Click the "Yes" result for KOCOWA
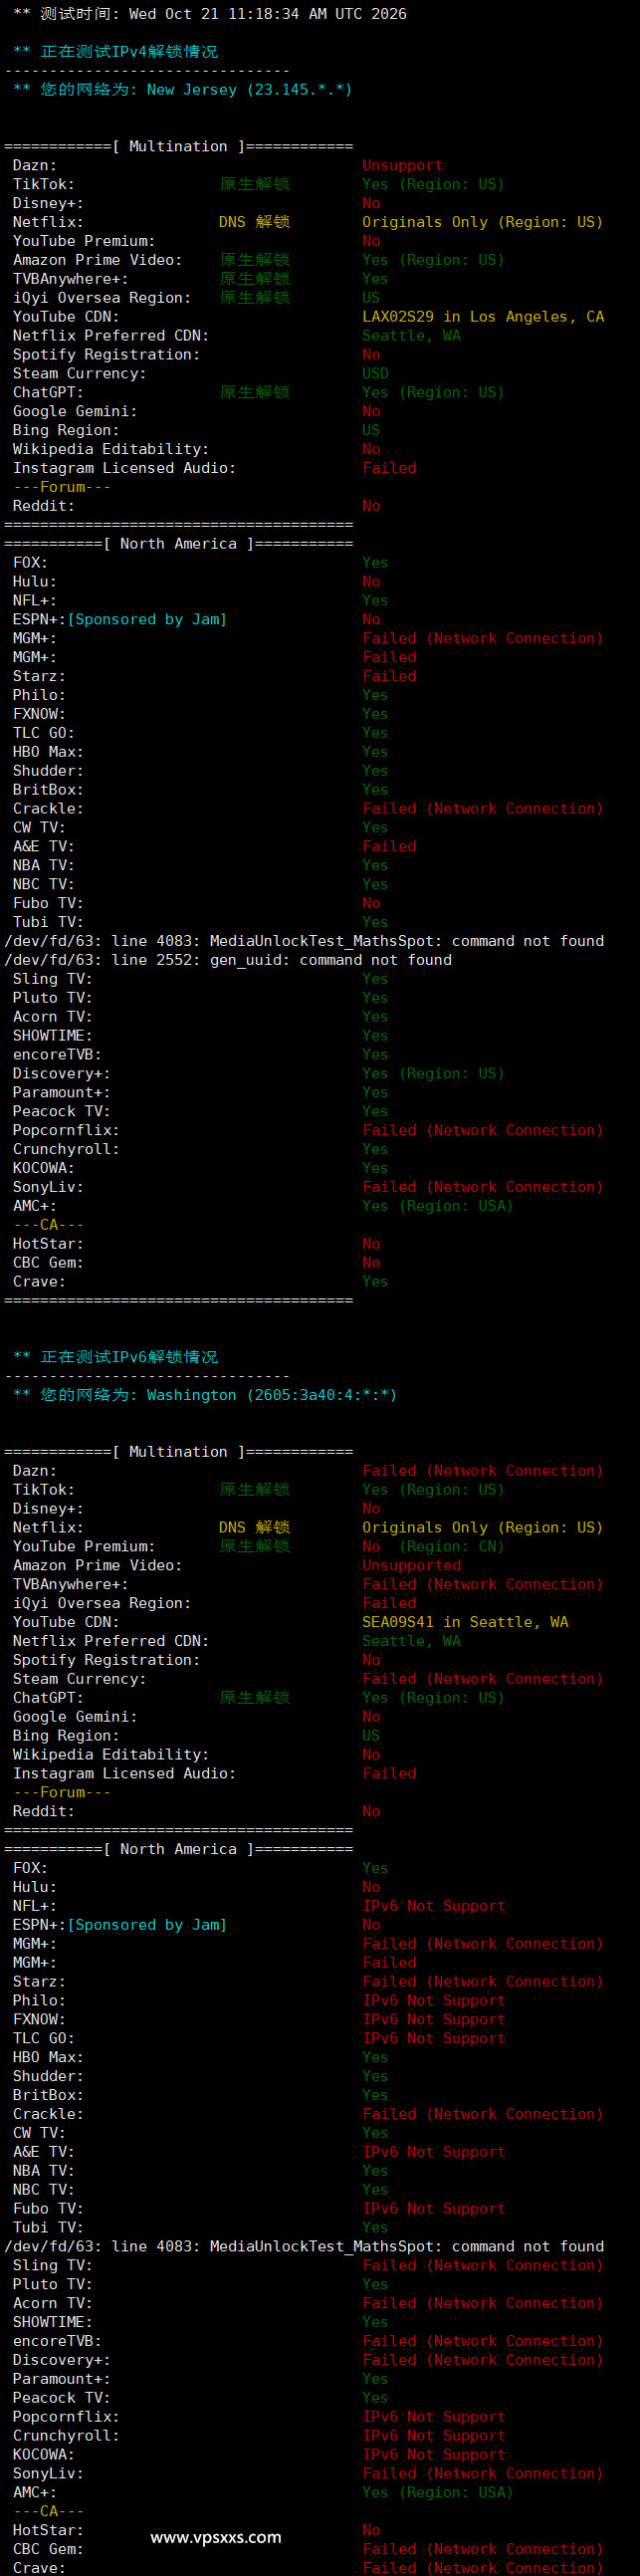 pyautogui.click(x=375, y=1168)
